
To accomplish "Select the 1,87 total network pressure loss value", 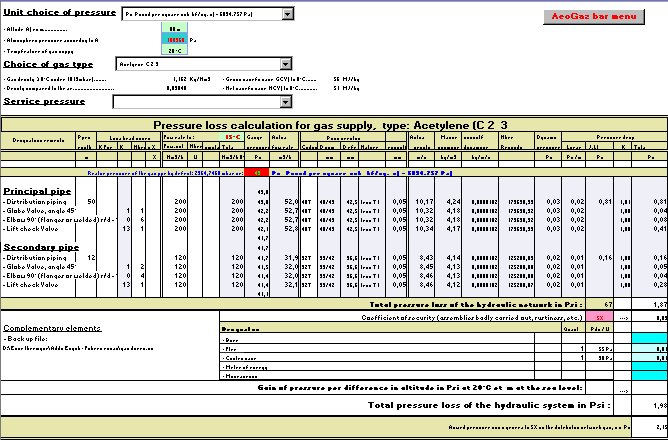I will 650,304.
